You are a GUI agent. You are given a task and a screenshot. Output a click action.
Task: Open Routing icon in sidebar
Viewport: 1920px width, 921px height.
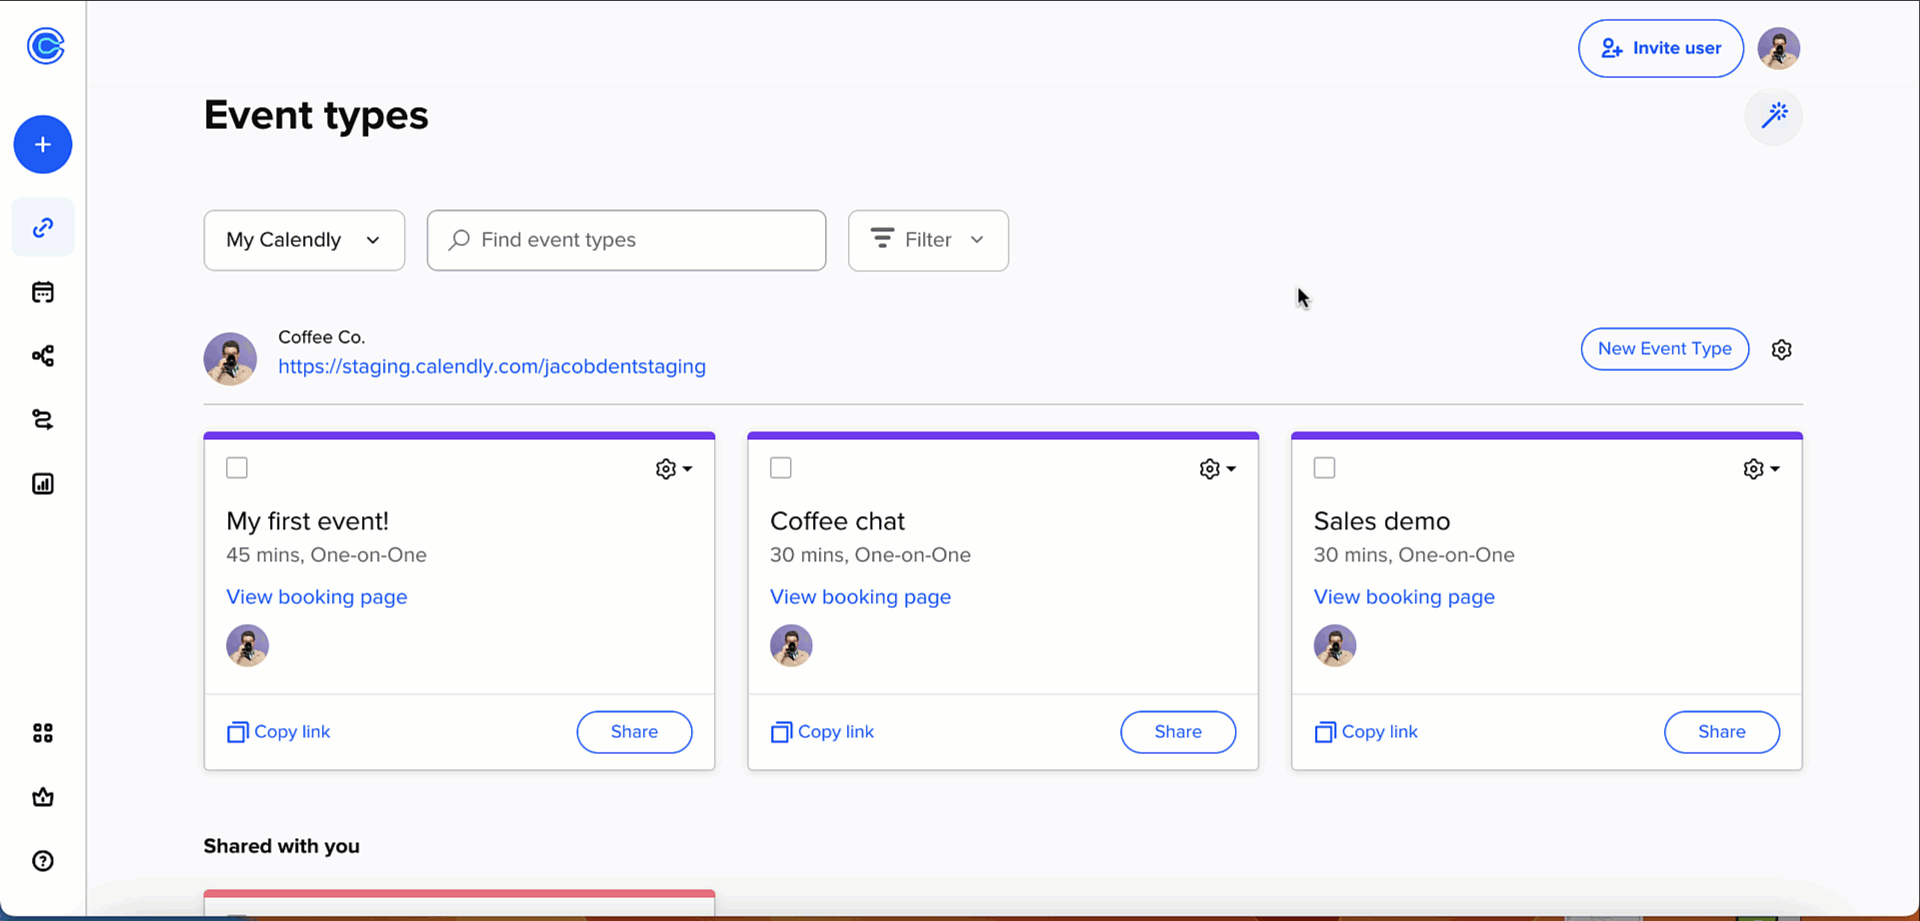click(43, 420)
